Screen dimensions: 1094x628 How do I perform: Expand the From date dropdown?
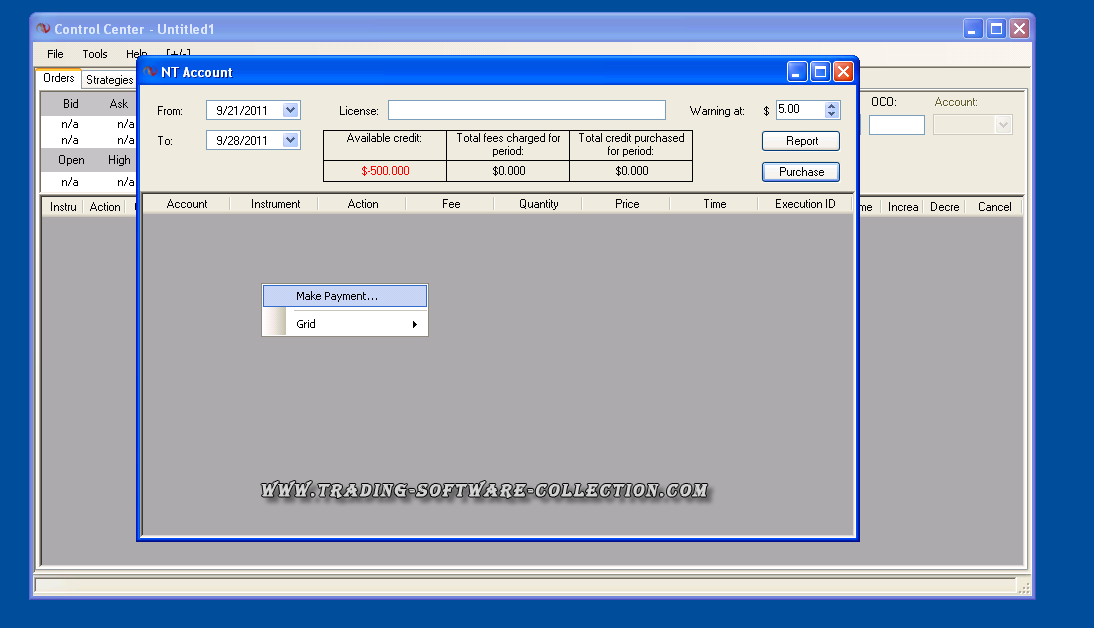pyautogui.click(x=291, y=110)
